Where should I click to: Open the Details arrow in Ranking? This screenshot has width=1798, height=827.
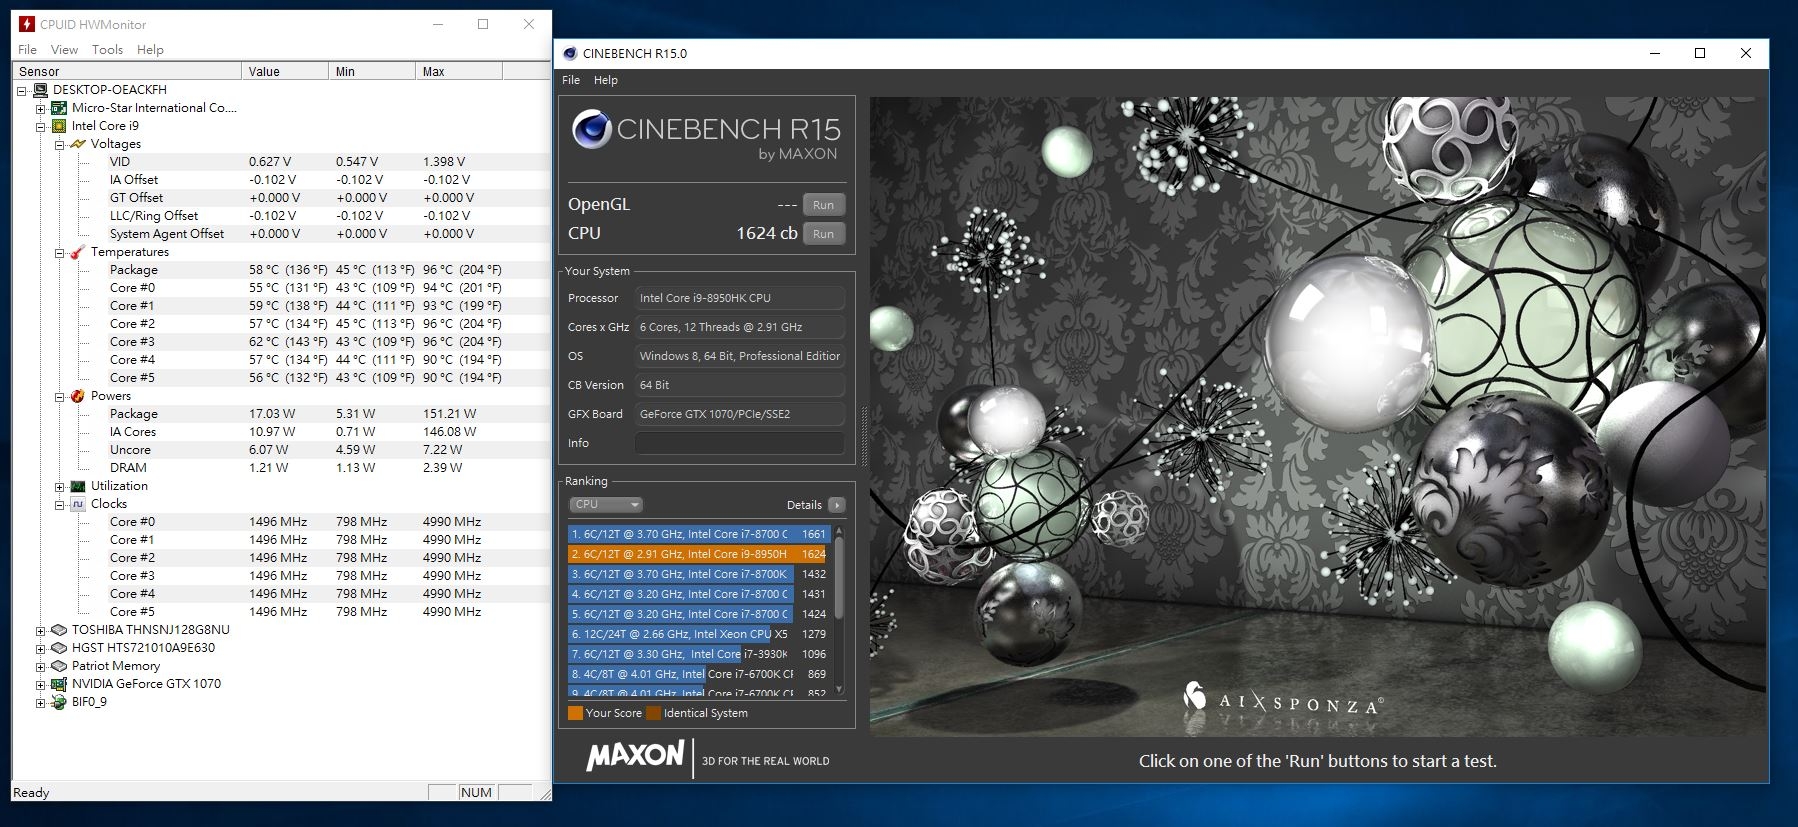[837, 505]
